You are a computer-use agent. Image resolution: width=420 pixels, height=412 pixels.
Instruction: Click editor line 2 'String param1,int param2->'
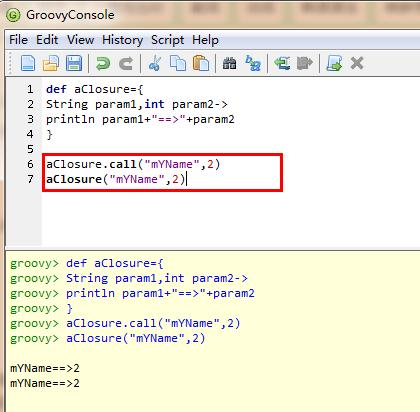(137, 104)
